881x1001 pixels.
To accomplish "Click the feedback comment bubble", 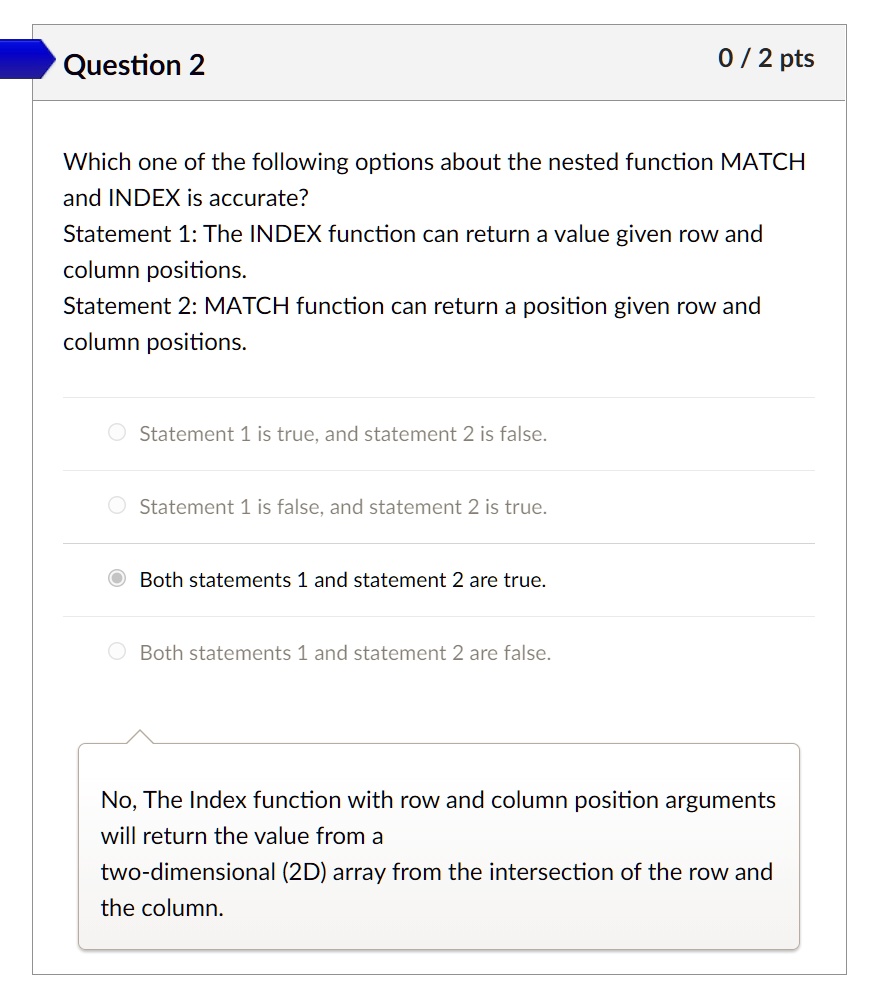I will 438,845.
